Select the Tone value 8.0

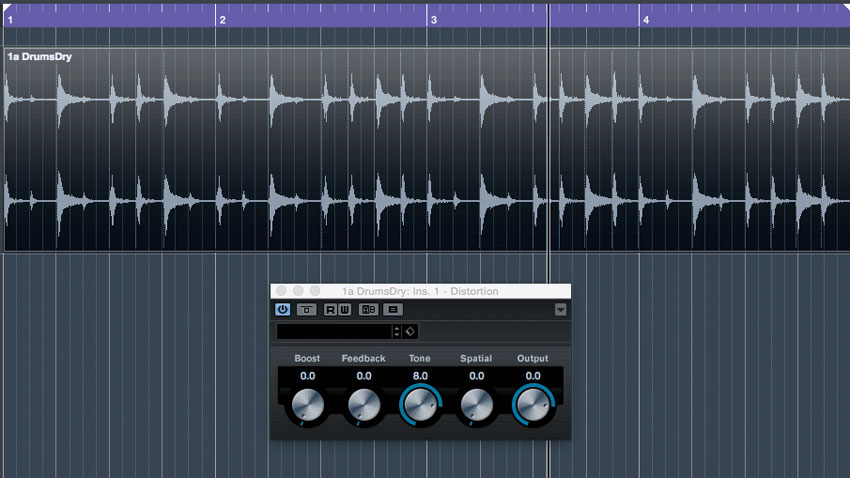pos(420,376)
